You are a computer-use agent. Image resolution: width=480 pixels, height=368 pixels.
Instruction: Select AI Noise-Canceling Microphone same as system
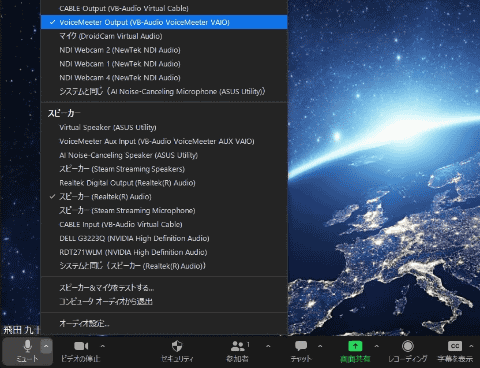(164, 91)
